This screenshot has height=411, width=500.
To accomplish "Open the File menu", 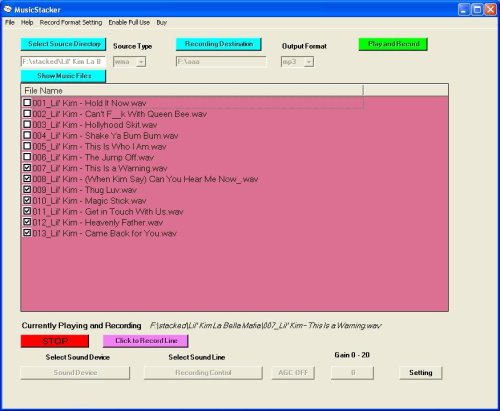I will pyautogui.click(x=10, y=22).
